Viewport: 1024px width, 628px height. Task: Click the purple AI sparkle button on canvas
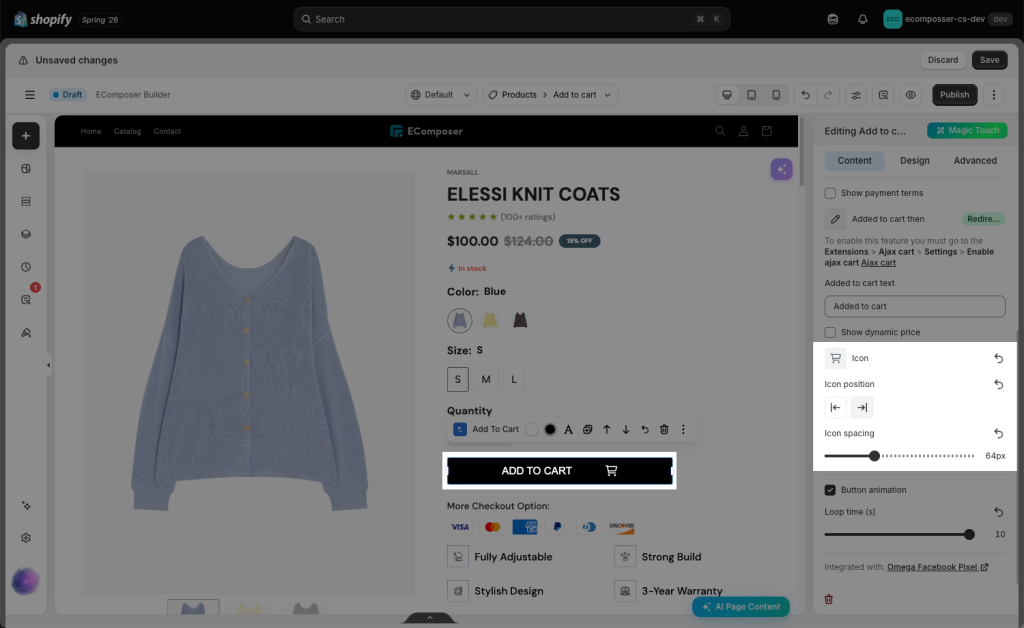point(781,169)
